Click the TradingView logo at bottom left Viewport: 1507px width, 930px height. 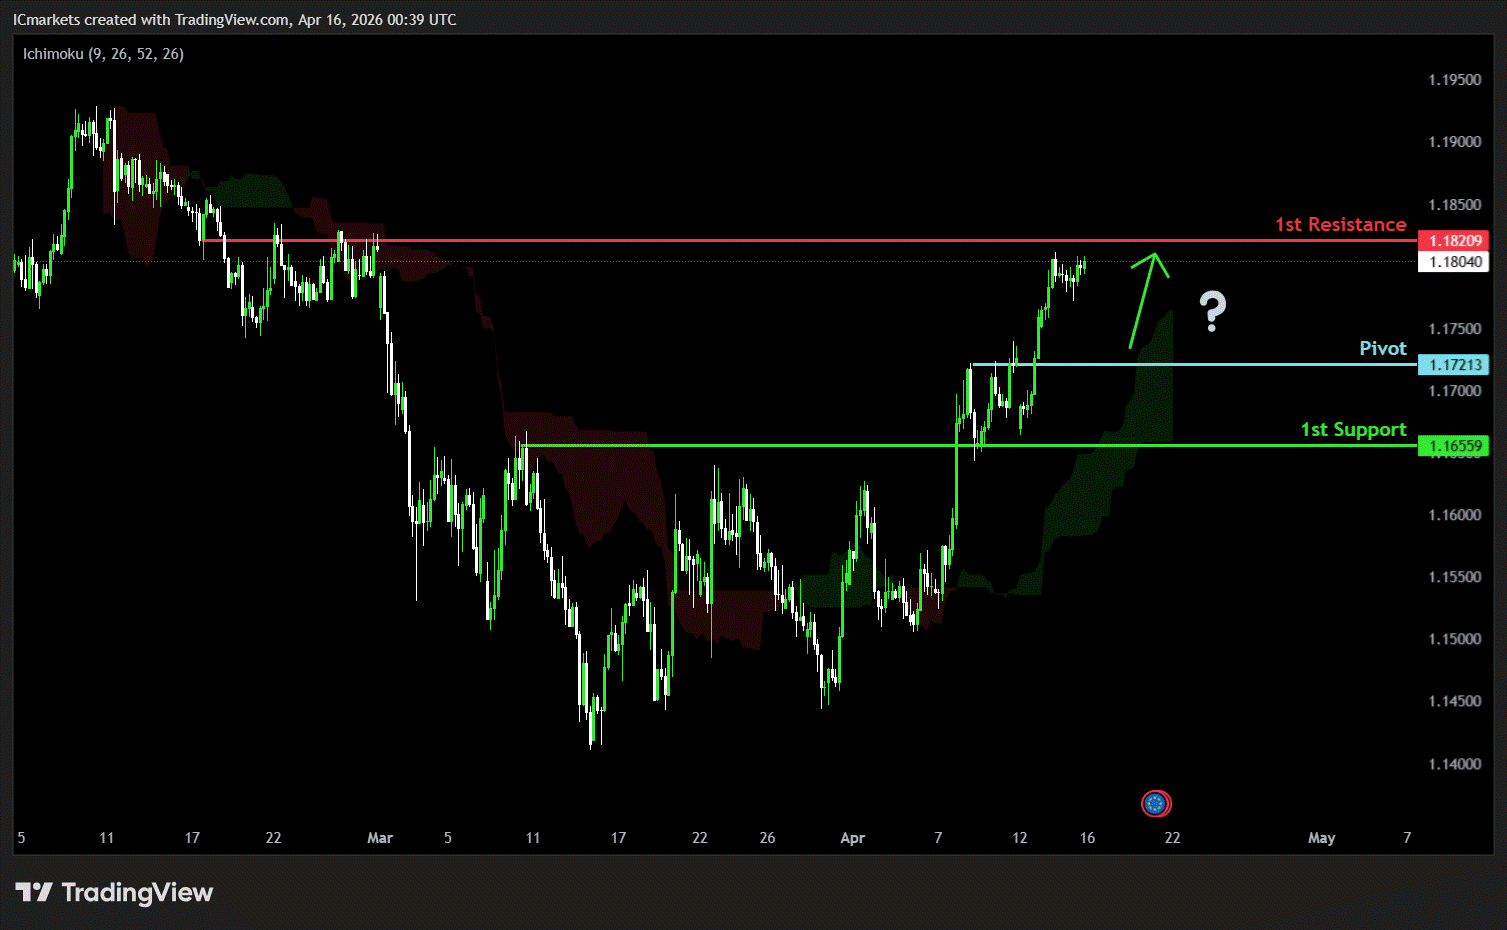(115, 892)
